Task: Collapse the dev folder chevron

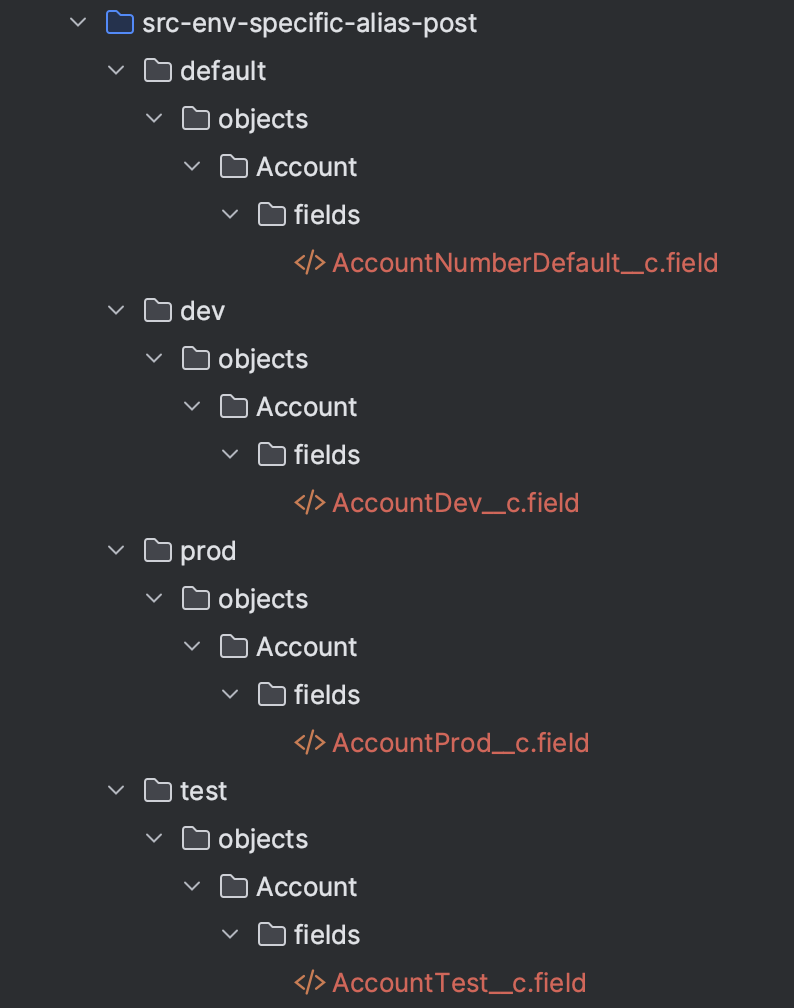Action: (116, 311)
